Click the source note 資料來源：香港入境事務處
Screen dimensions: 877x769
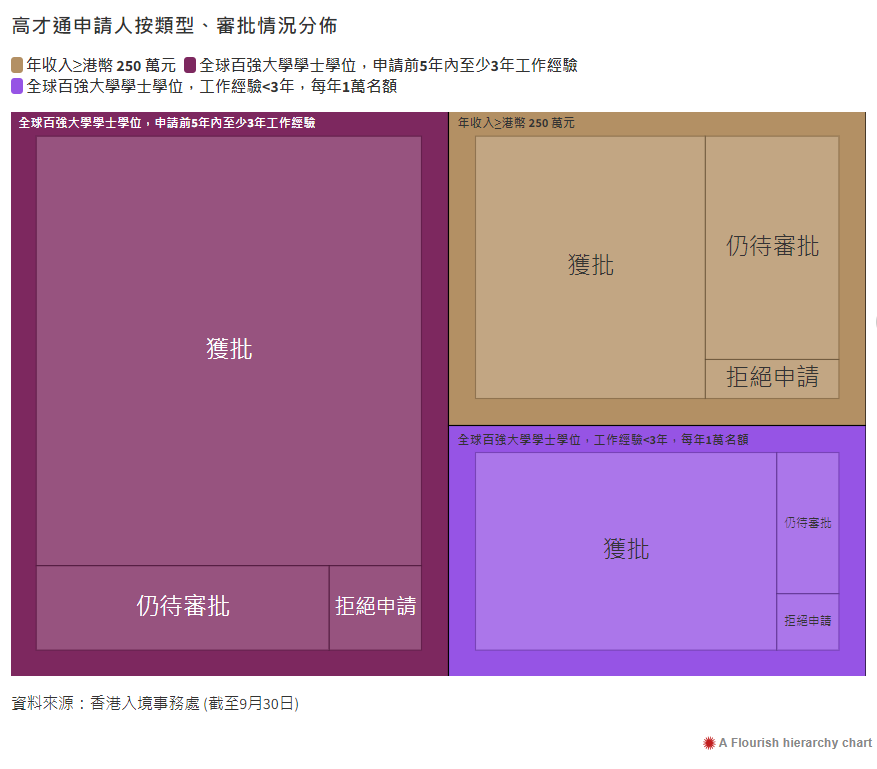pyautogui.click(x=155, y=703)
